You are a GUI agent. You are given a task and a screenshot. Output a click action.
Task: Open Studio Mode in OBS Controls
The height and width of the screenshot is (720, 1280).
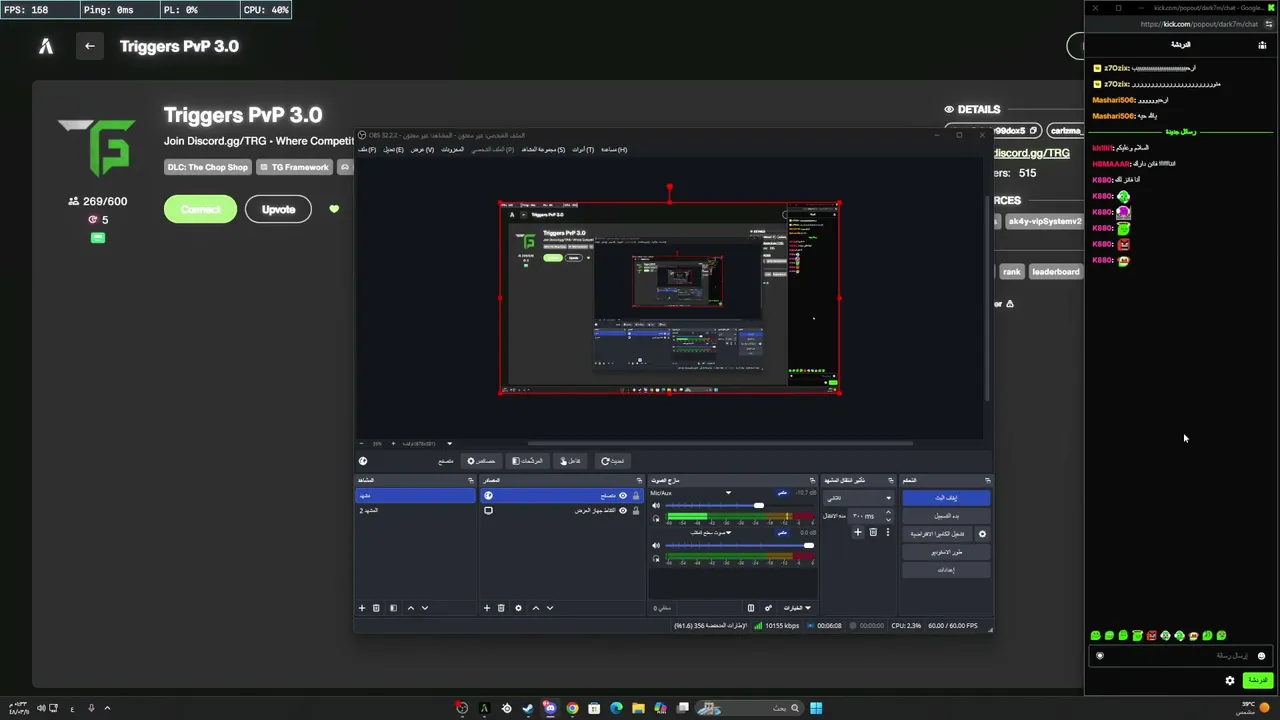point(946,552)
